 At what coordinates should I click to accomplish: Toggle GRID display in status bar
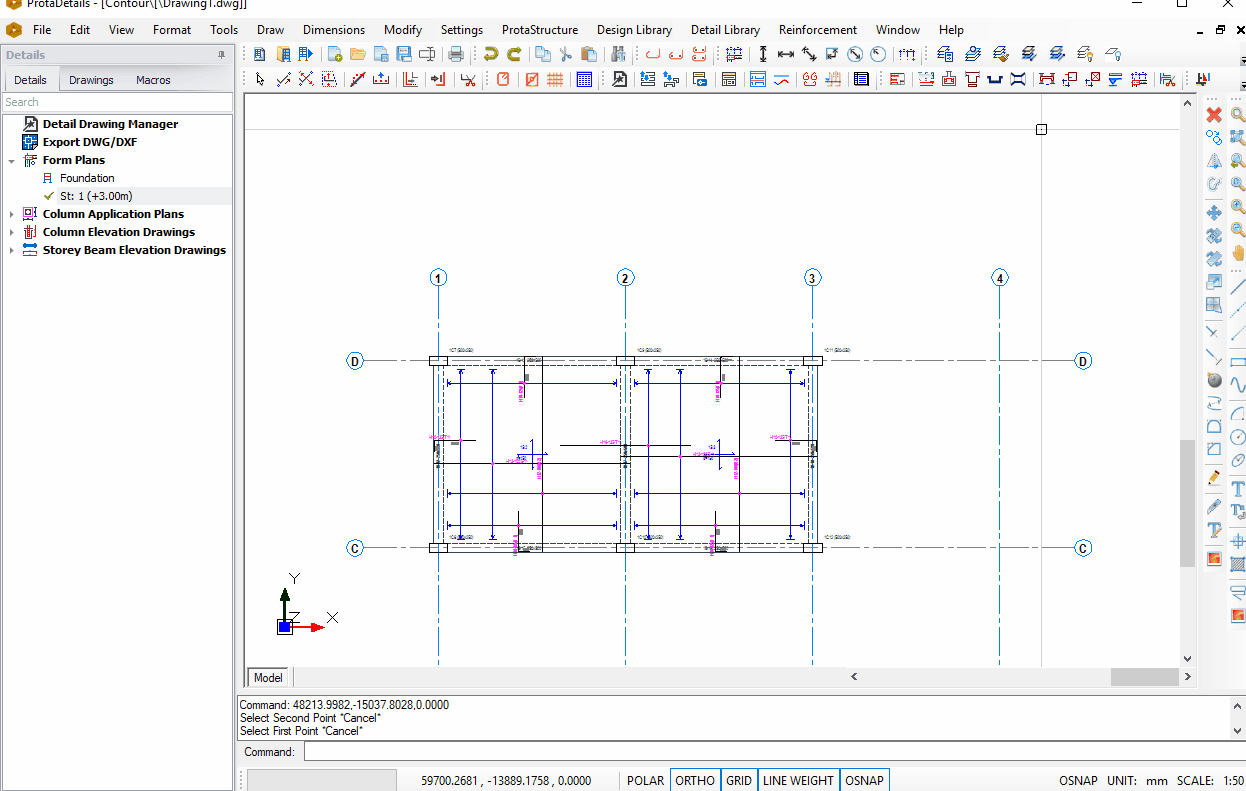point(739,780)
